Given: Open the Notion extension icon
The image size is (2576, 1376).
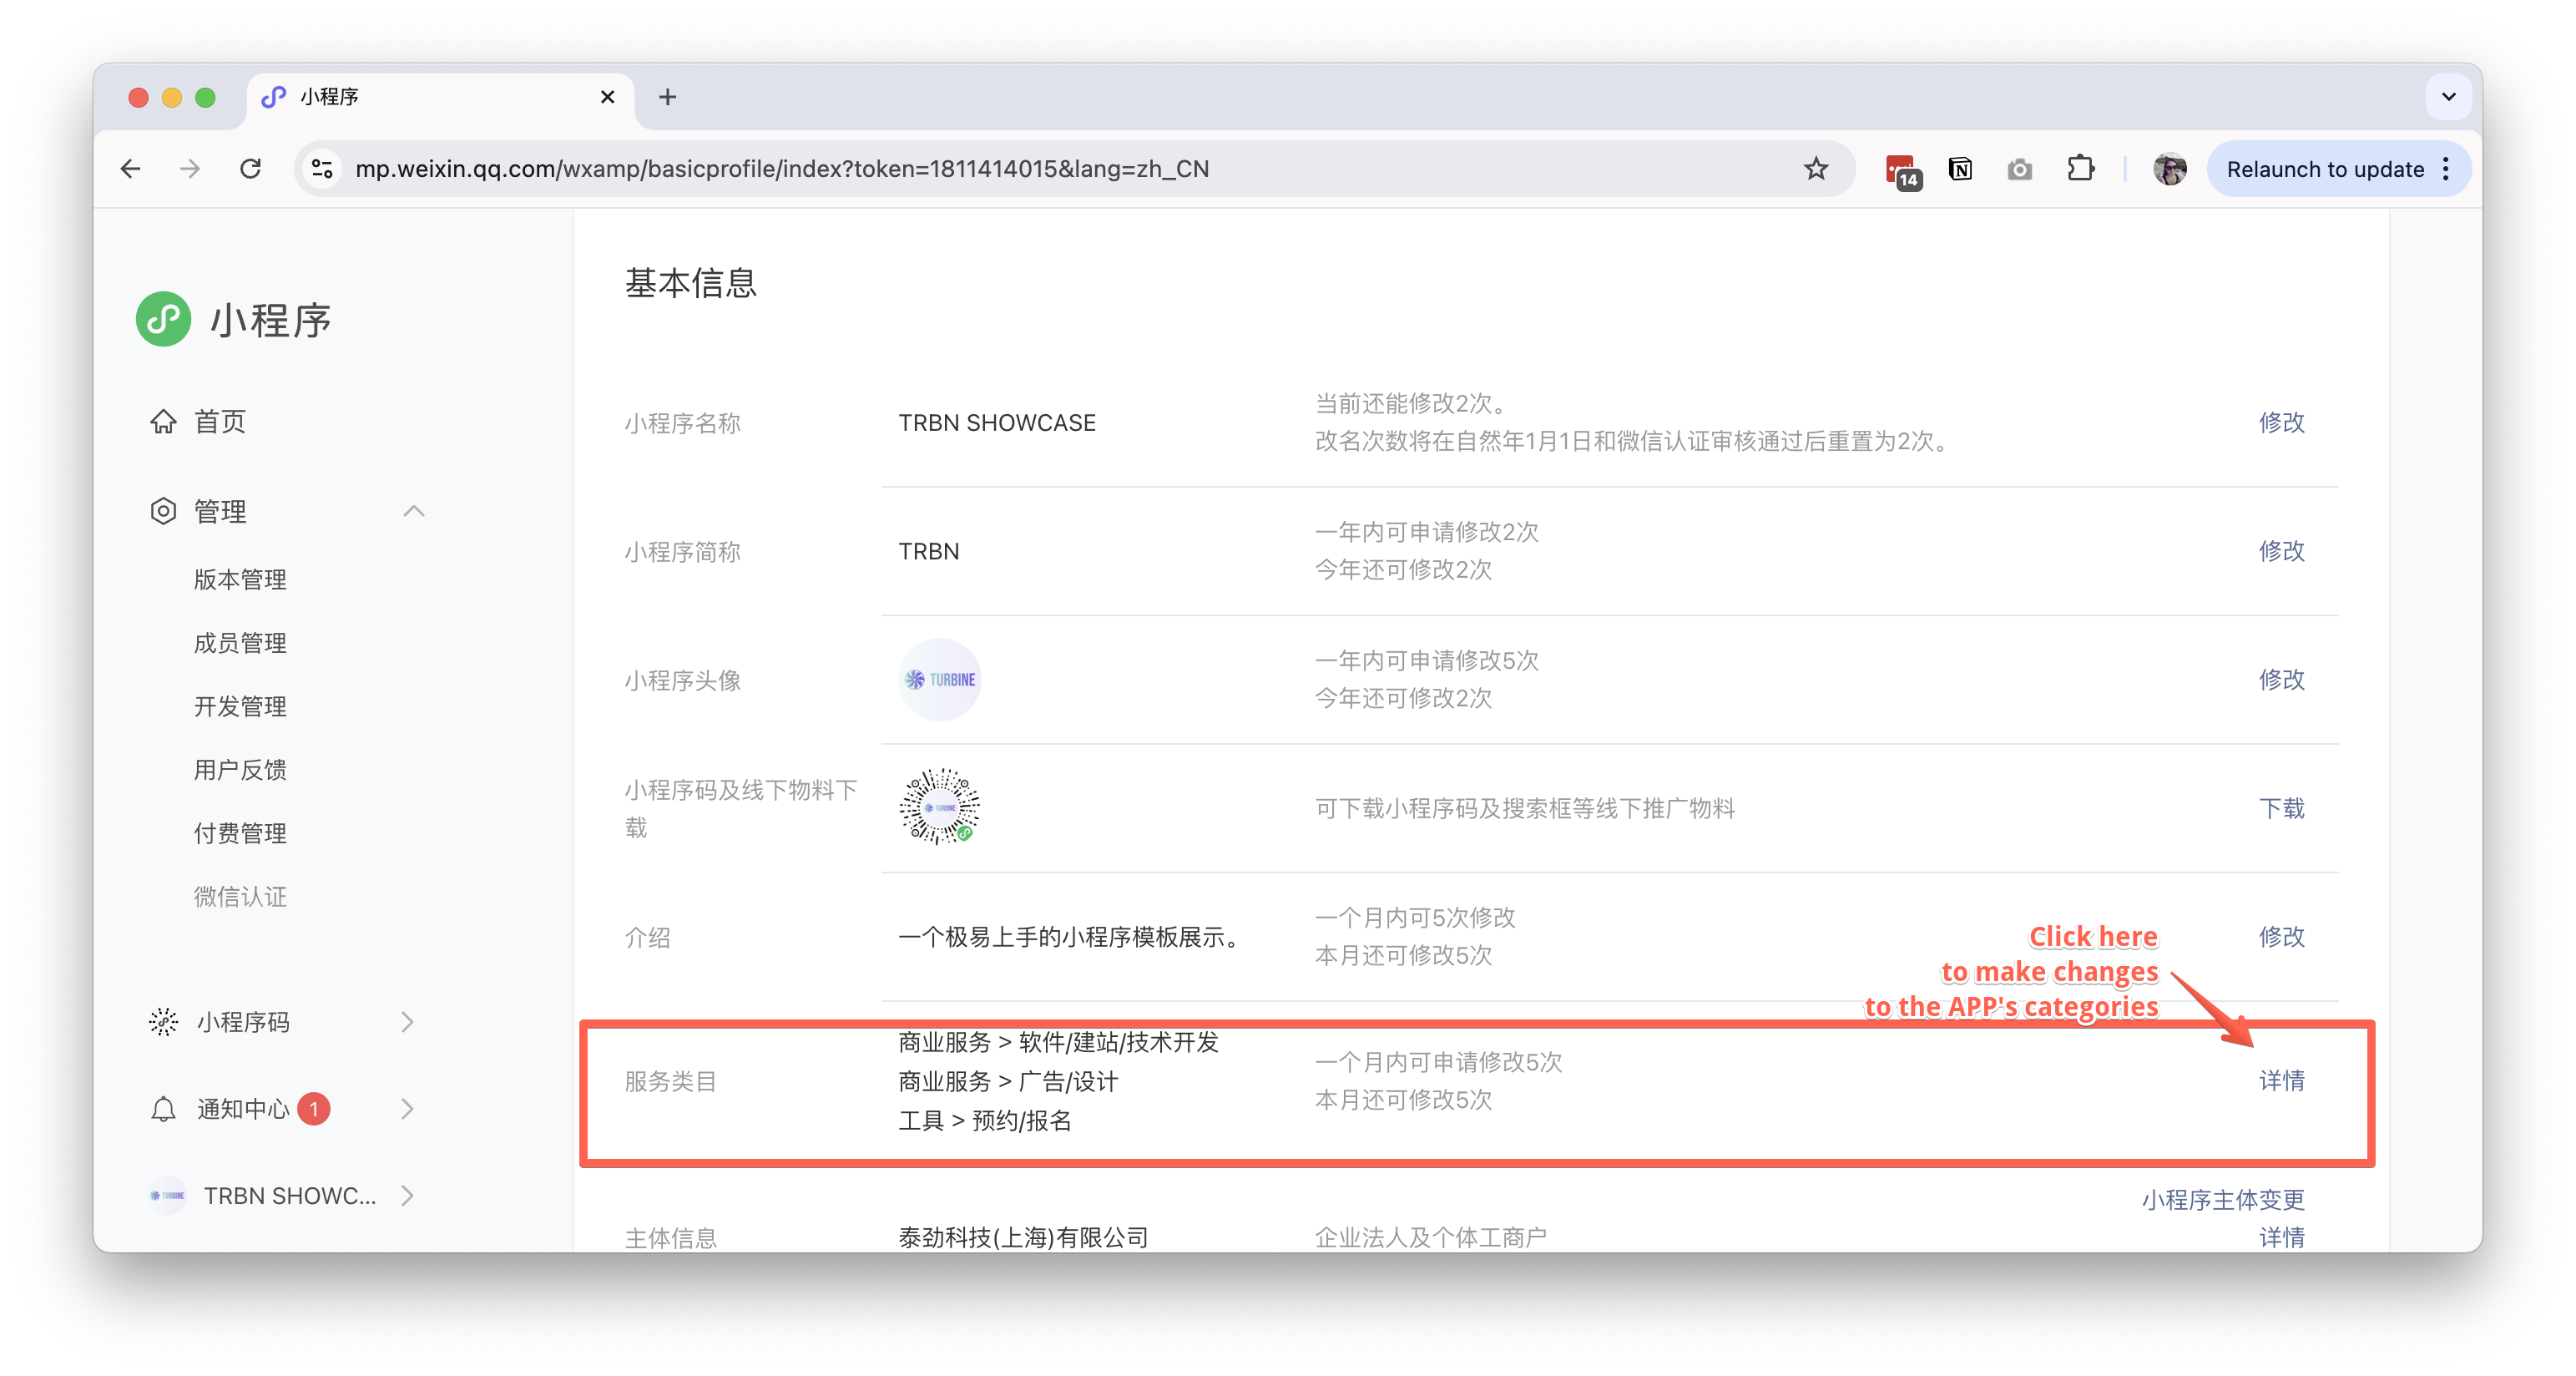Looking at the screenshot, I should click(x=1960, y=169).
